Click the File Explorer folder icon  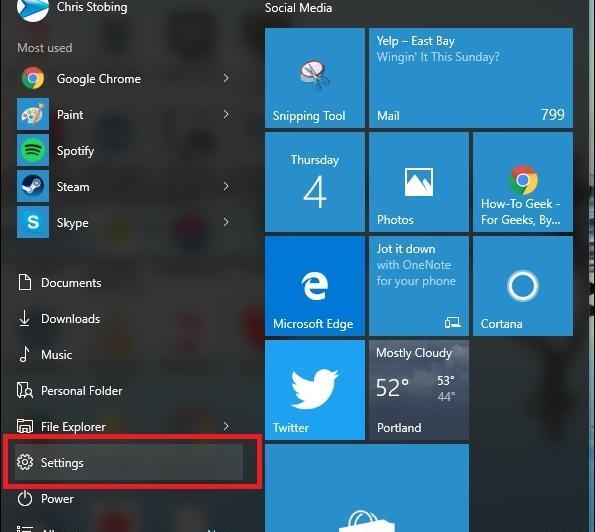25,426
